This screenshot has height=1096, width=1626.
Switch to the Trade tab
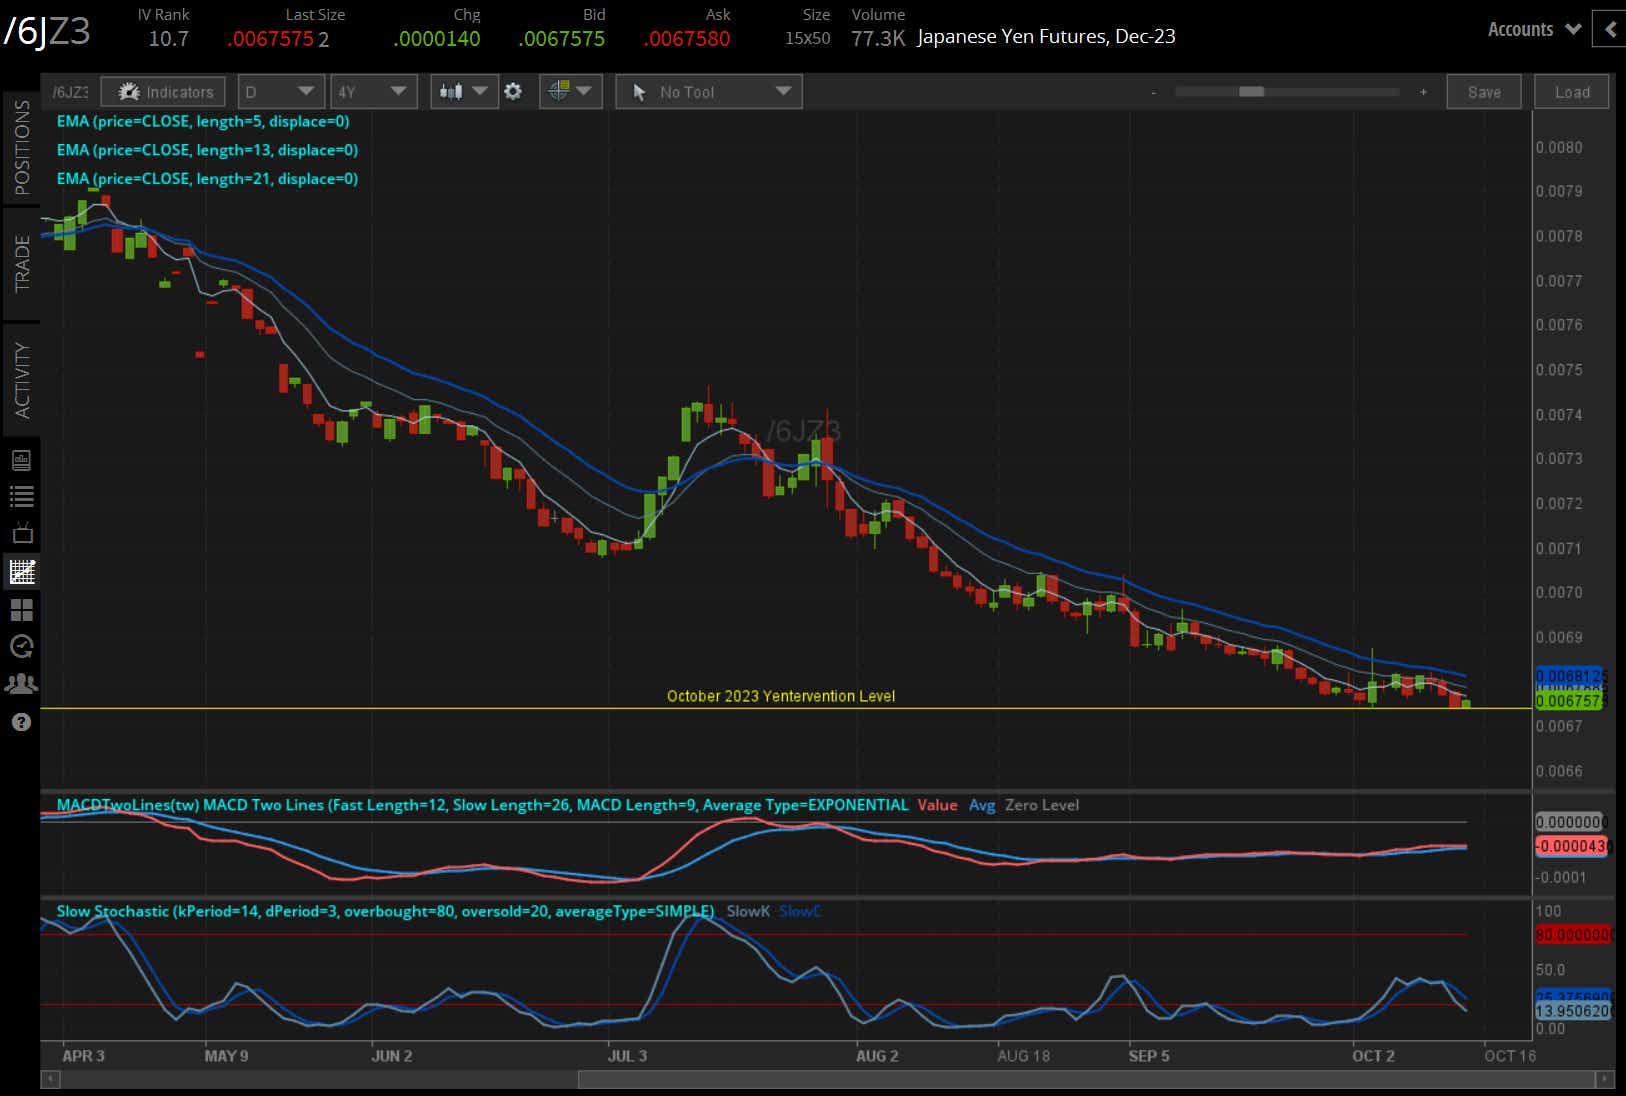[x=21, y=264]
